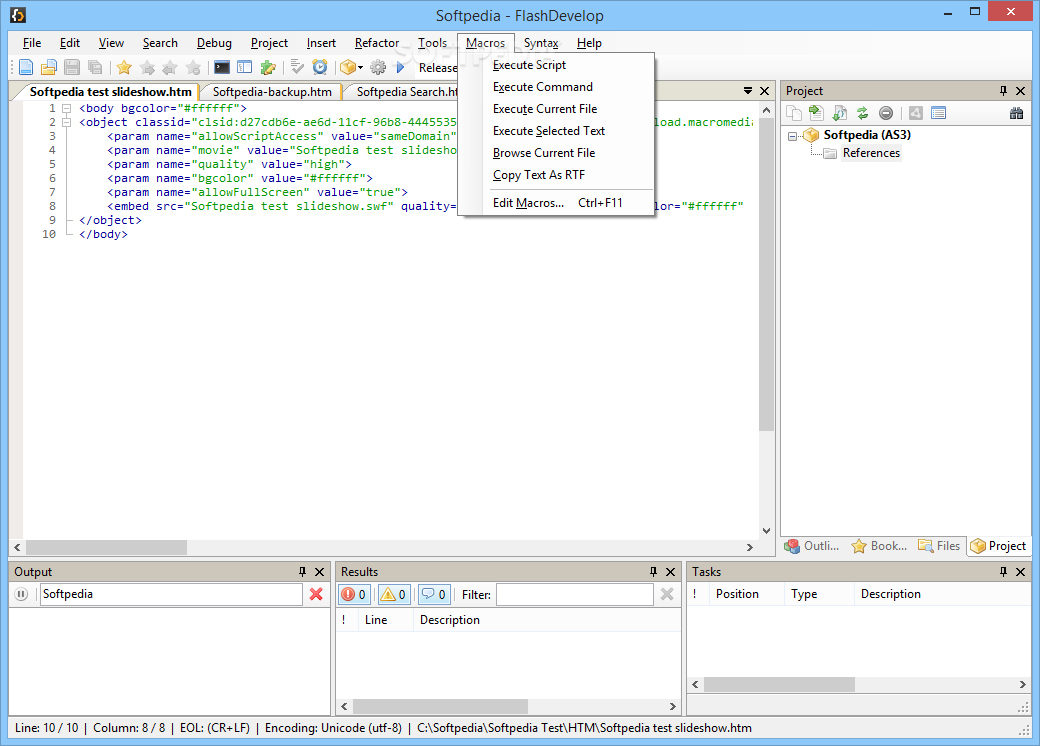Toggle bookmark with the gold star icon

(x=124, y=67)
